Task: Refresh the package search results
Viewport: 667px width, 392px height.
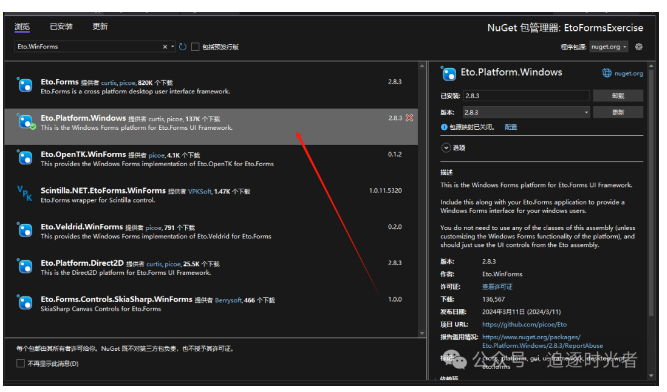Action: pyautogui.click(x=183, y=47)
